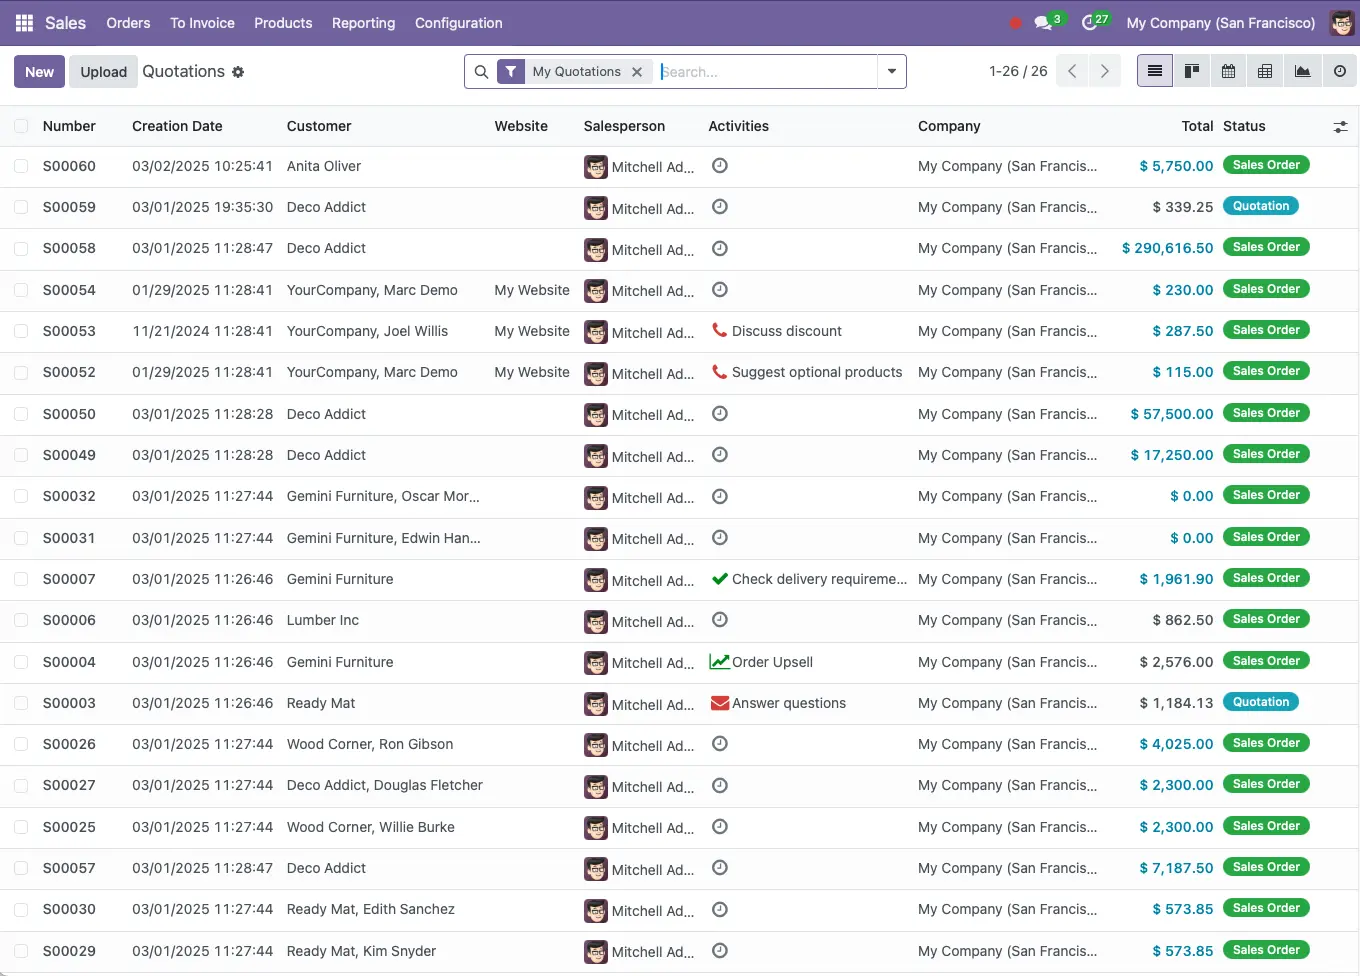Open the apps grid menu

click(23, 22)
